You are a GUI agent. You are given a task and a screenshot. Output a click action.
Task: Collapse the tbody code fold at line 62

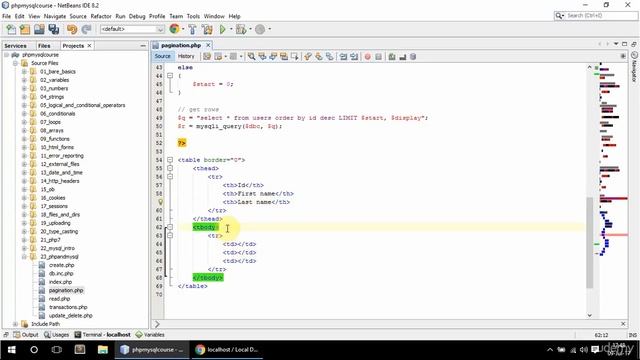(x=170, y=227)
